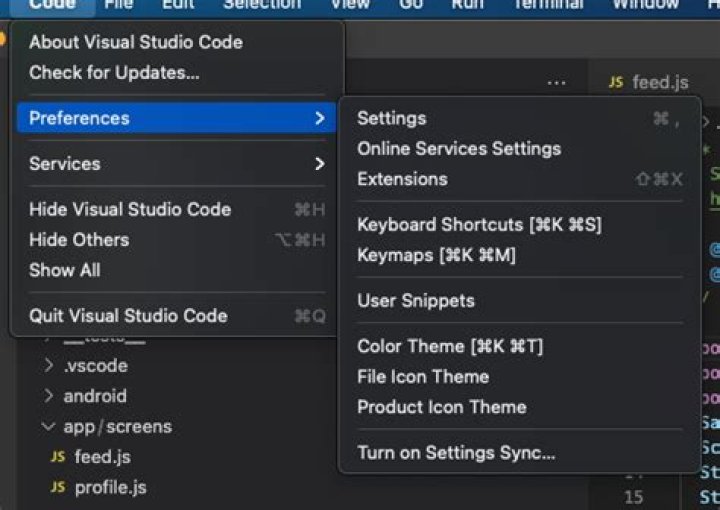Open the explorer more actions (…) button
720x510 pixels.
(557, 84)
